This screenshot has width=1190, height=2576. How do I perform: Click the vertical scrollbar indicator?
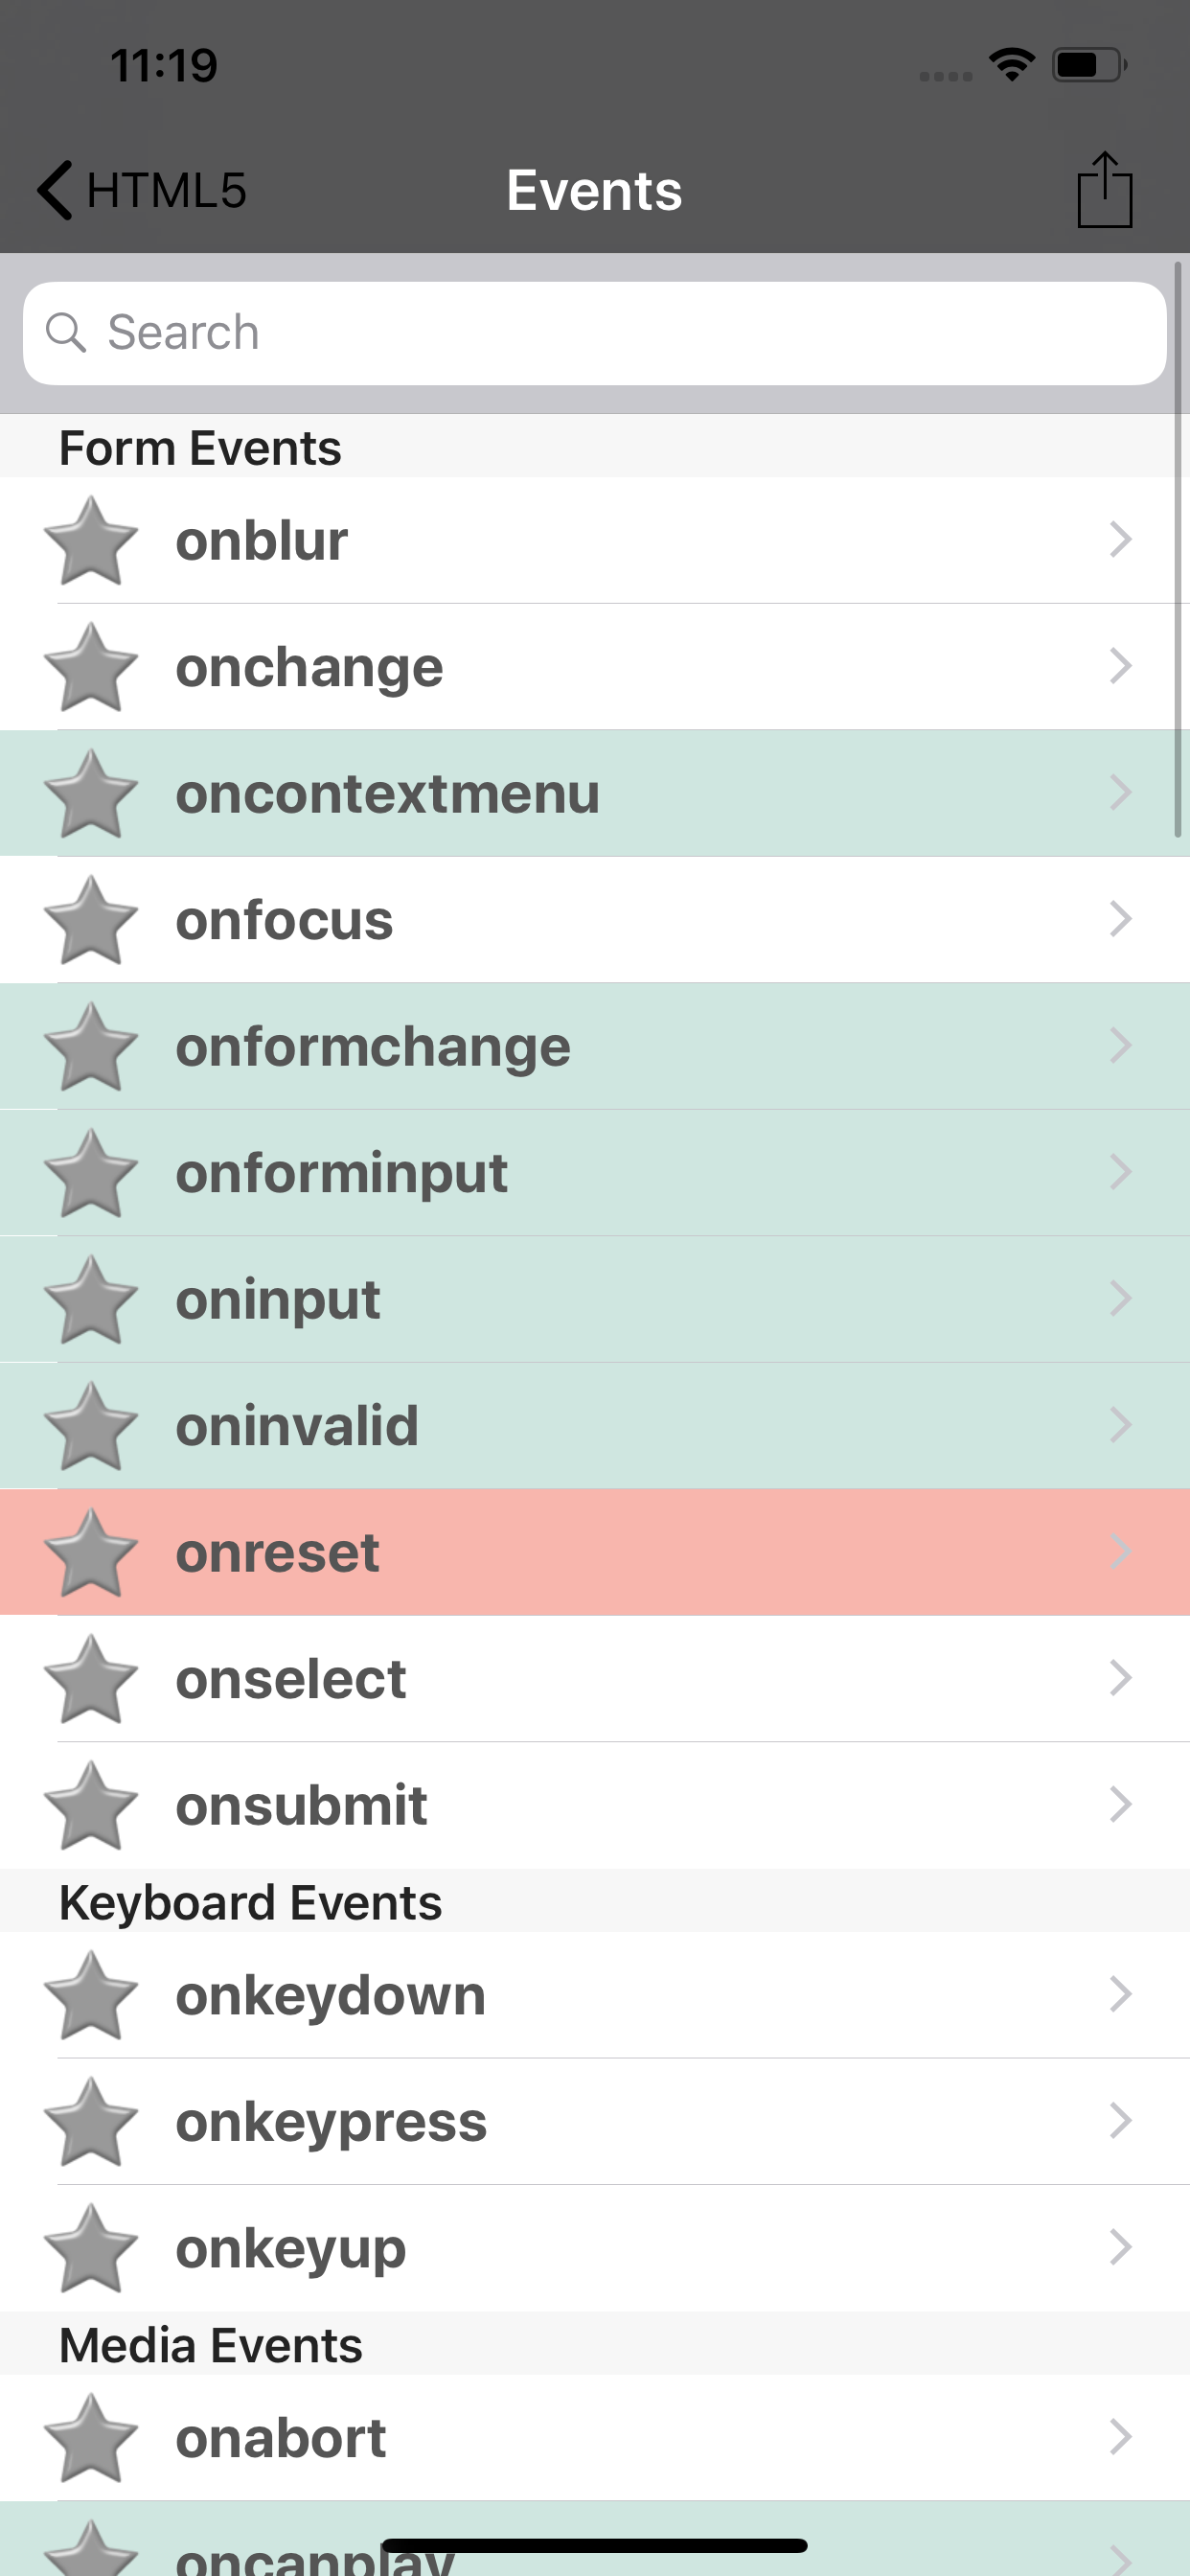pos(1178,549)
